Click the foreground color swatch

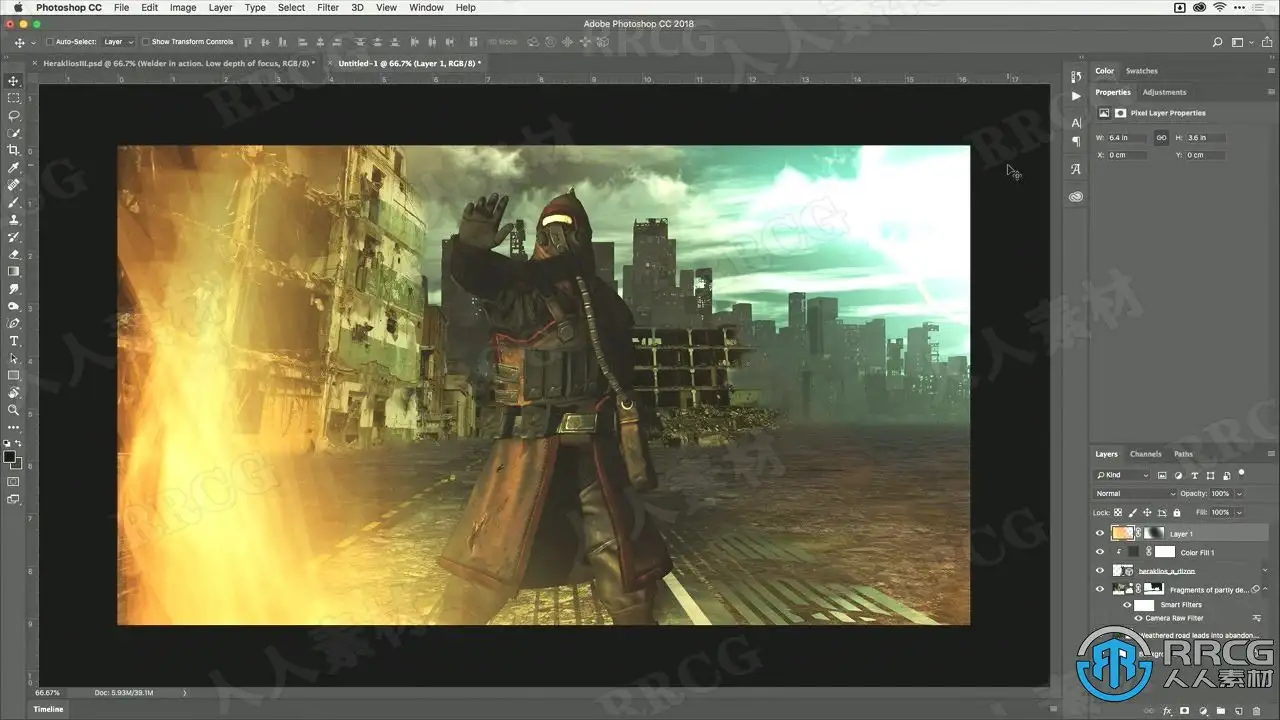tap(10, 457)
